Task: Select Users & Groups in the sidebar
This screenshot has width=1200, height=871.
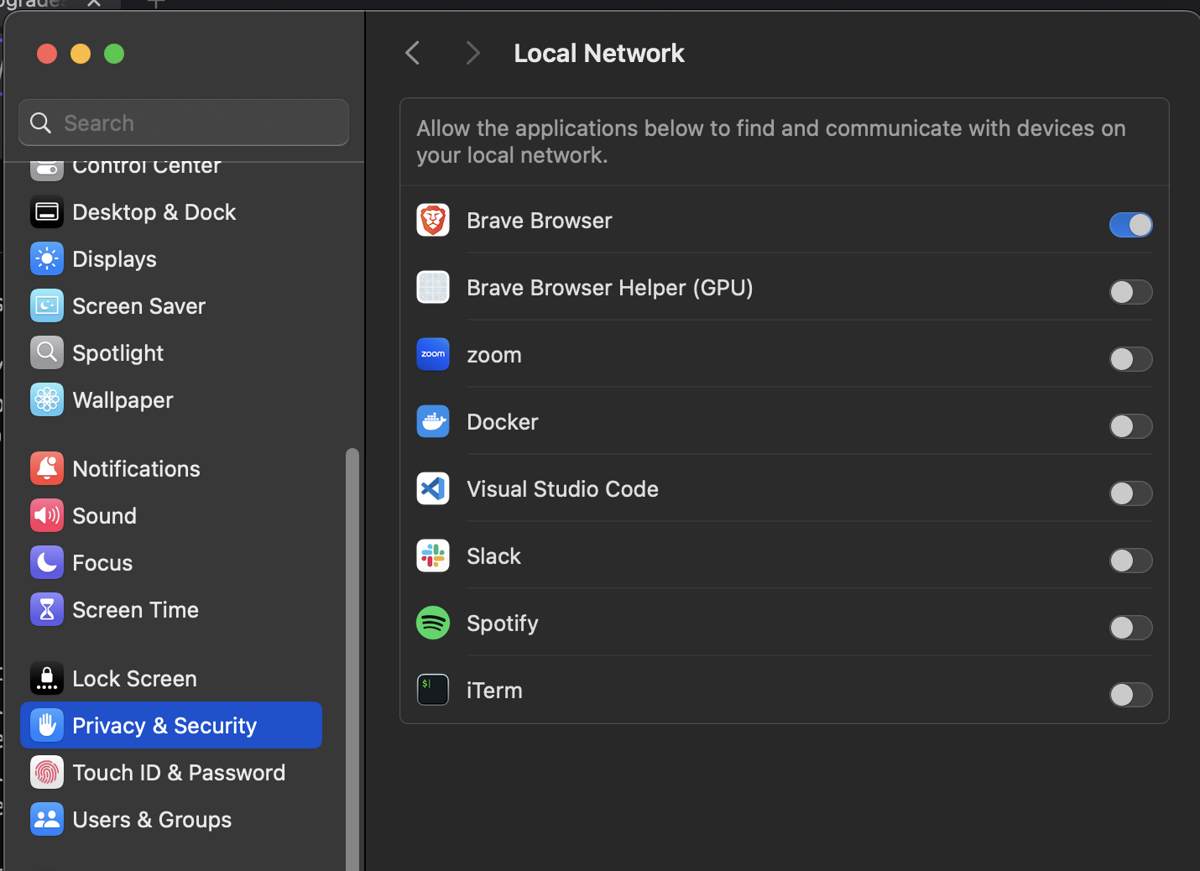Action: pos(171,819)
